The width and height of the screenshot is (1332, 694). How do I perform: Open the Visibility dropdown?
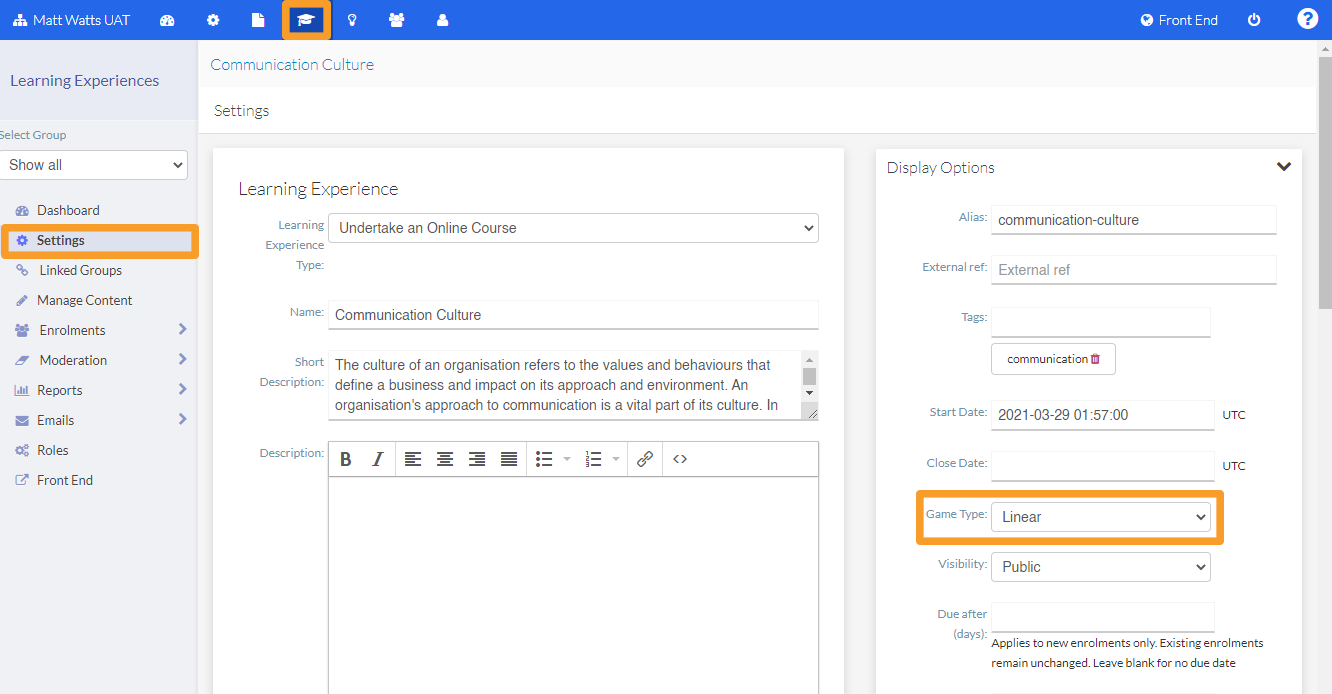1100,567
